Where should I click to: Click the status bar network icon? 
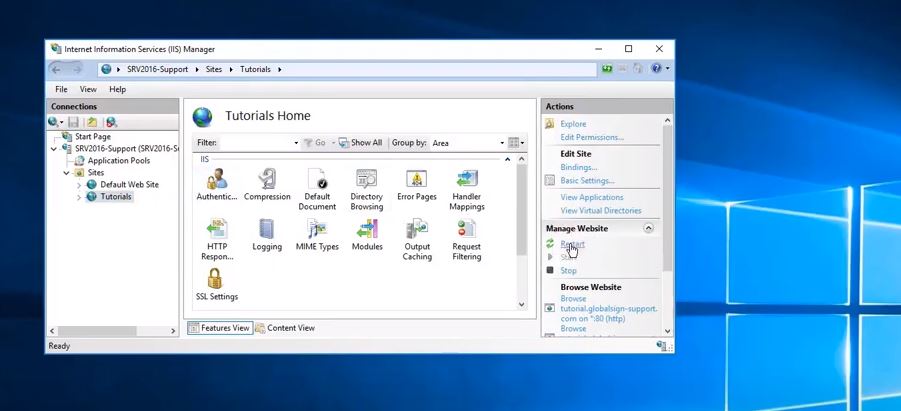tap(662, 345)
